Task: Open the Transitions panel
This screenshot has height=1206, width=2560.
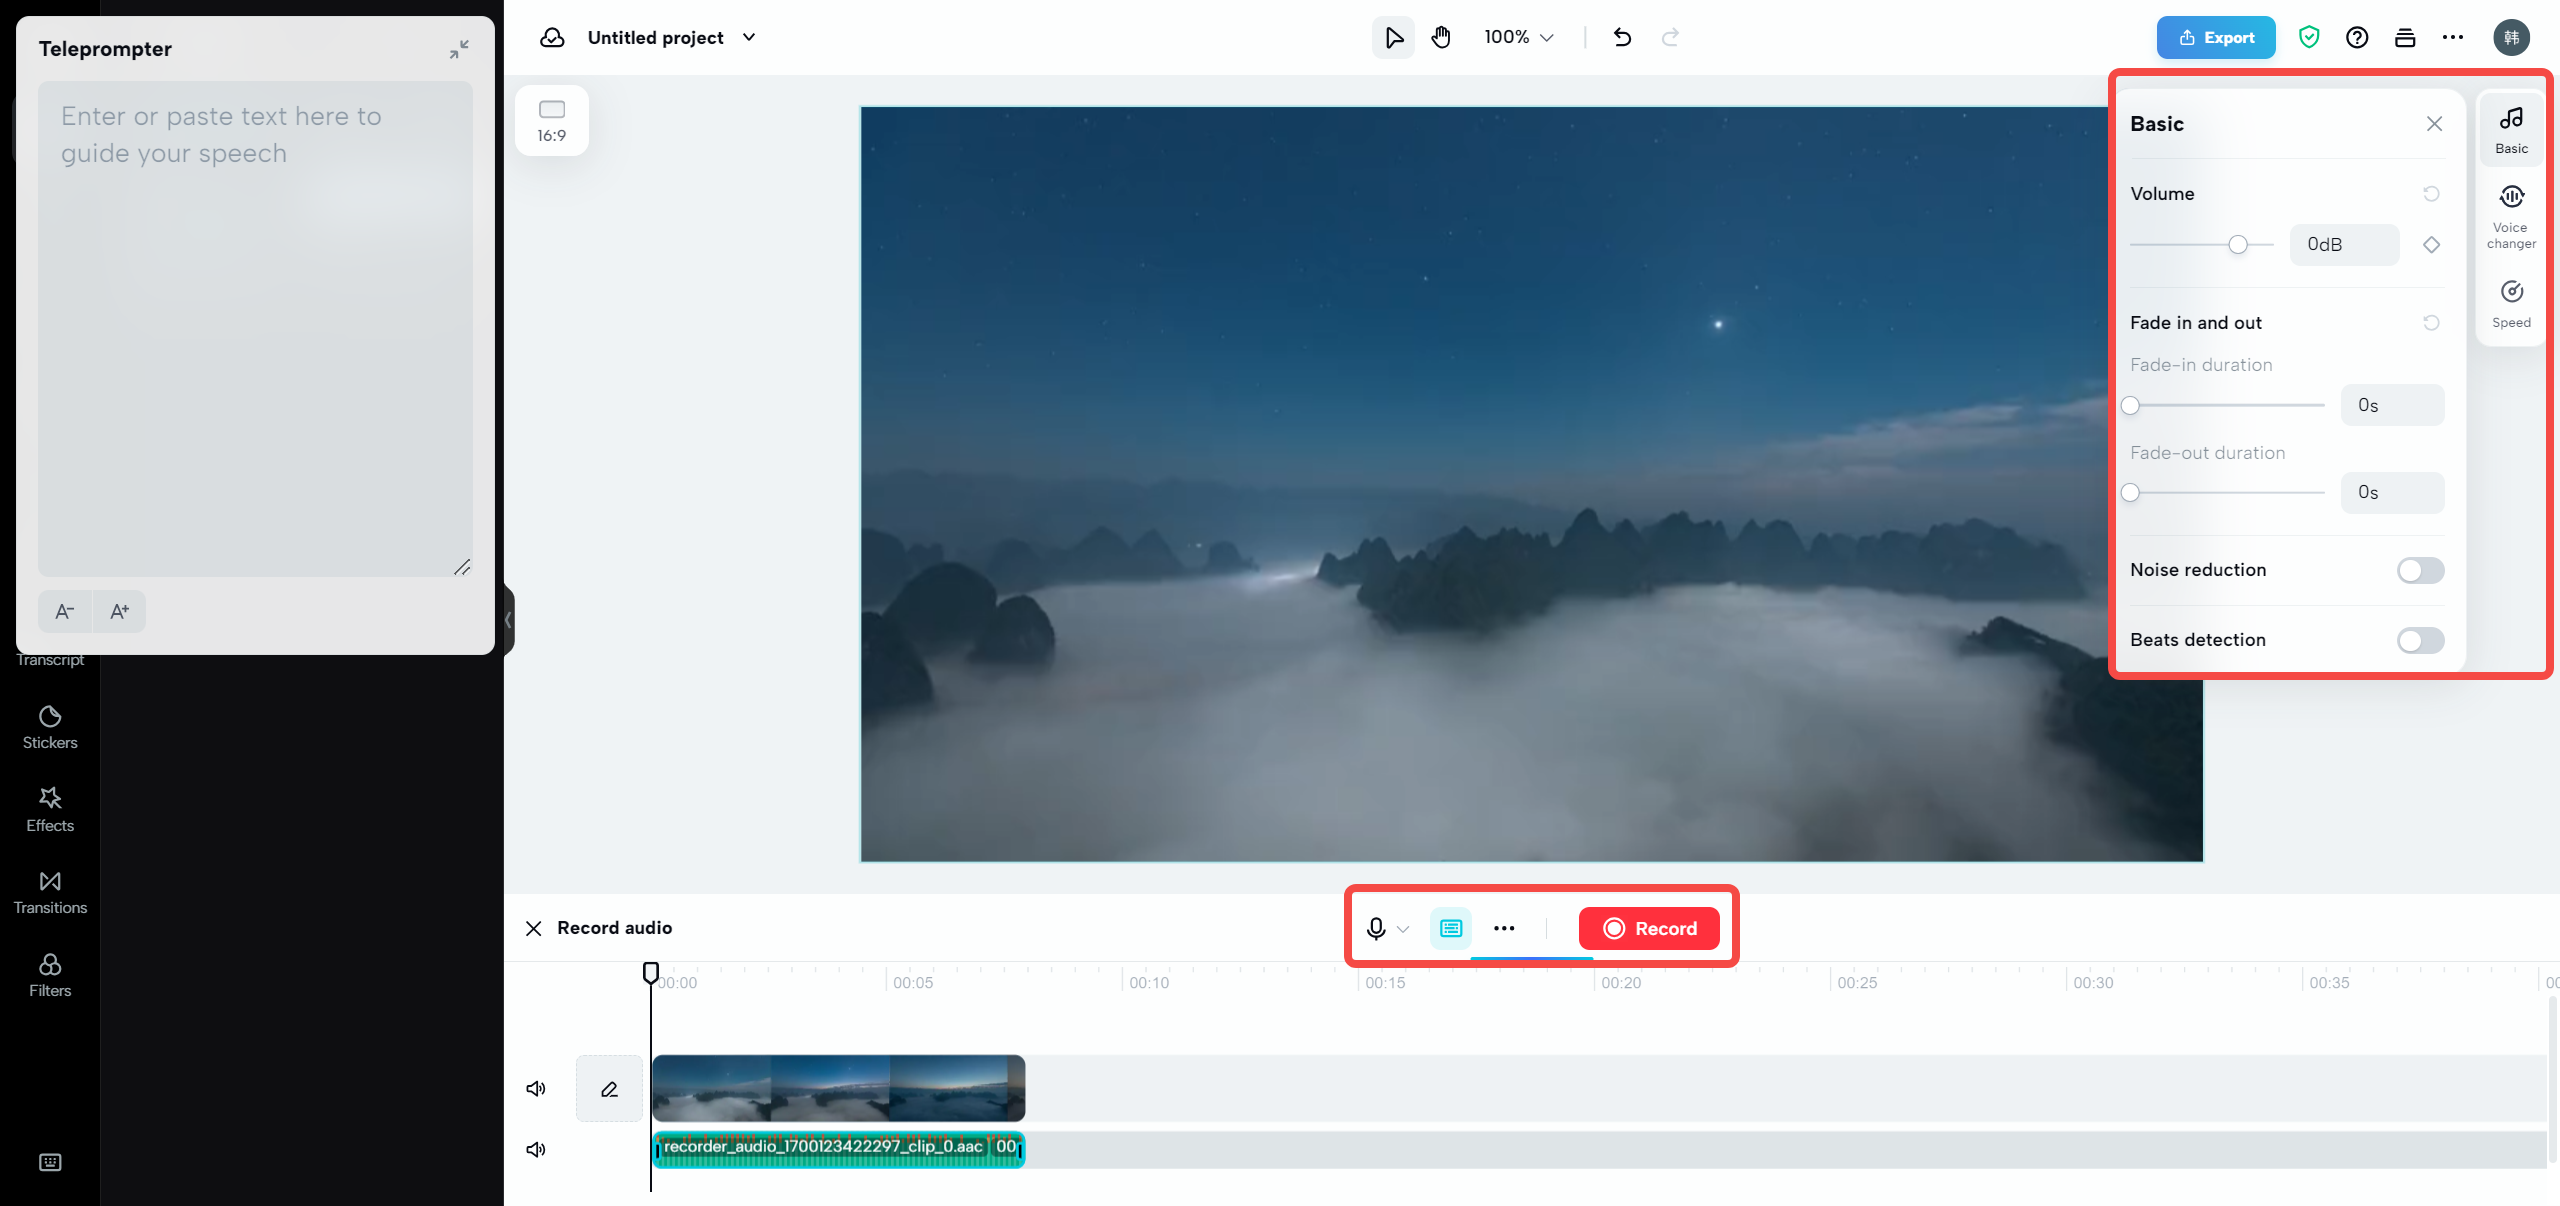Action: click(49, 891)
